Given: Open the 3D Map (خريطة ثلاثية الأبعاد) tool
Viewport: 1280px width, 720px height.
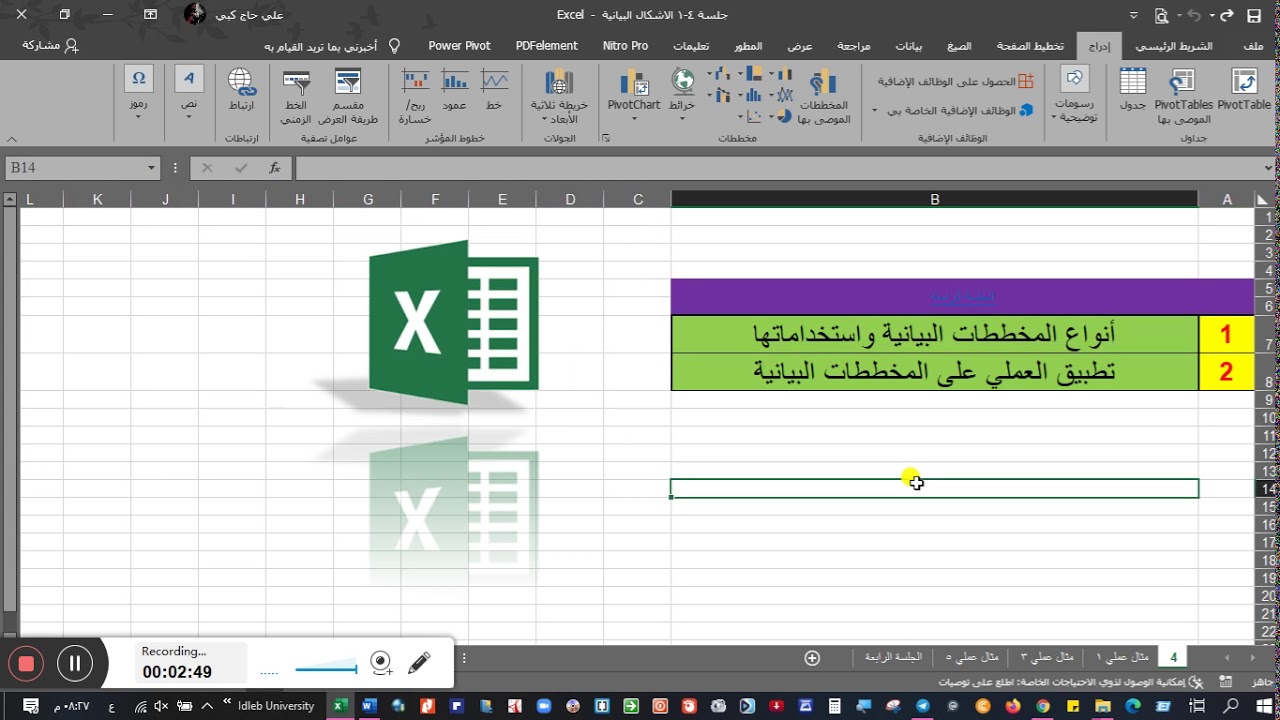Looking at the screenshot, I should (560, 96).
